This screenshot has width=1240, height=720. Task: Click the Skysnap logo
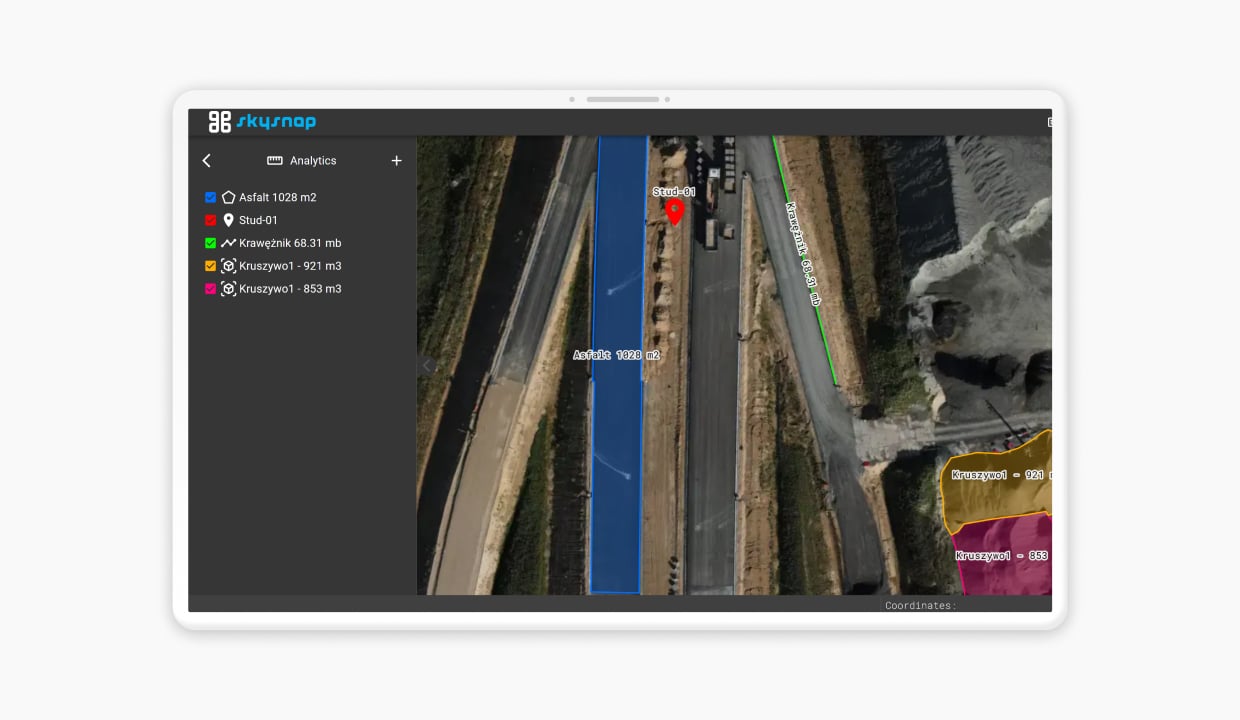pos(262,122)
